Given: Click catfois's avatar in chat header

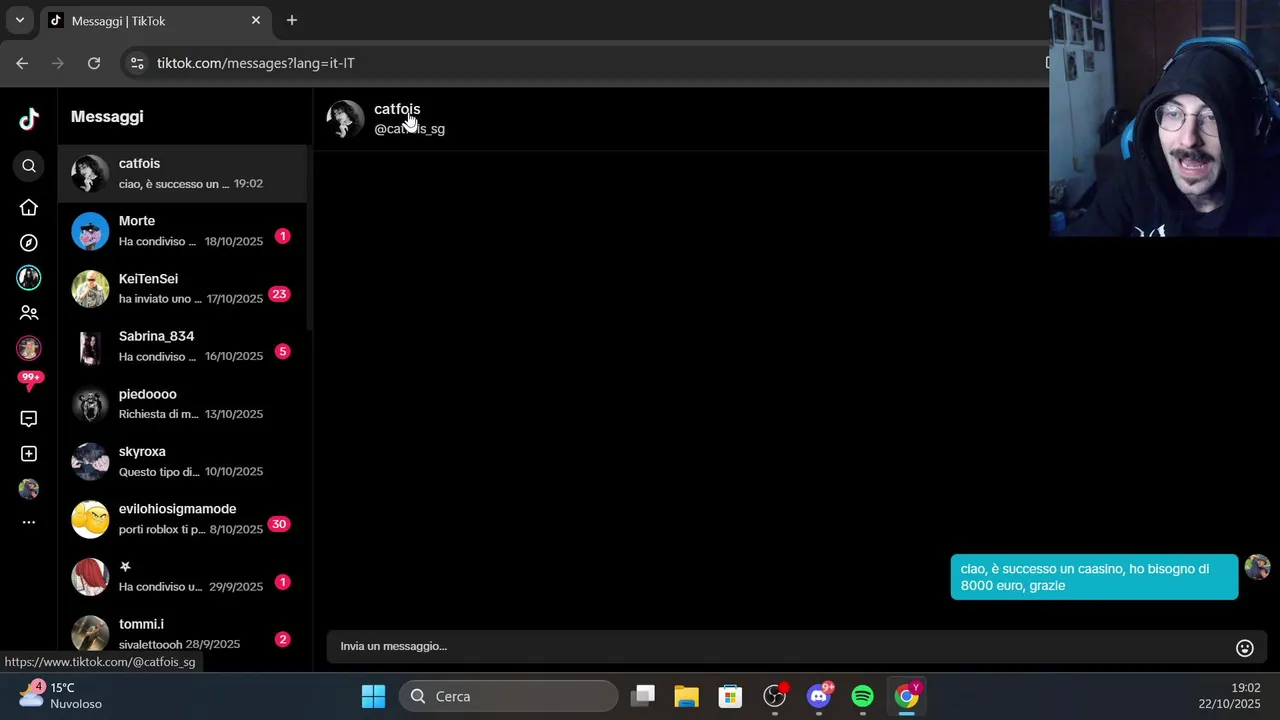Looking at the screenshot, I should tap(345, 119).
